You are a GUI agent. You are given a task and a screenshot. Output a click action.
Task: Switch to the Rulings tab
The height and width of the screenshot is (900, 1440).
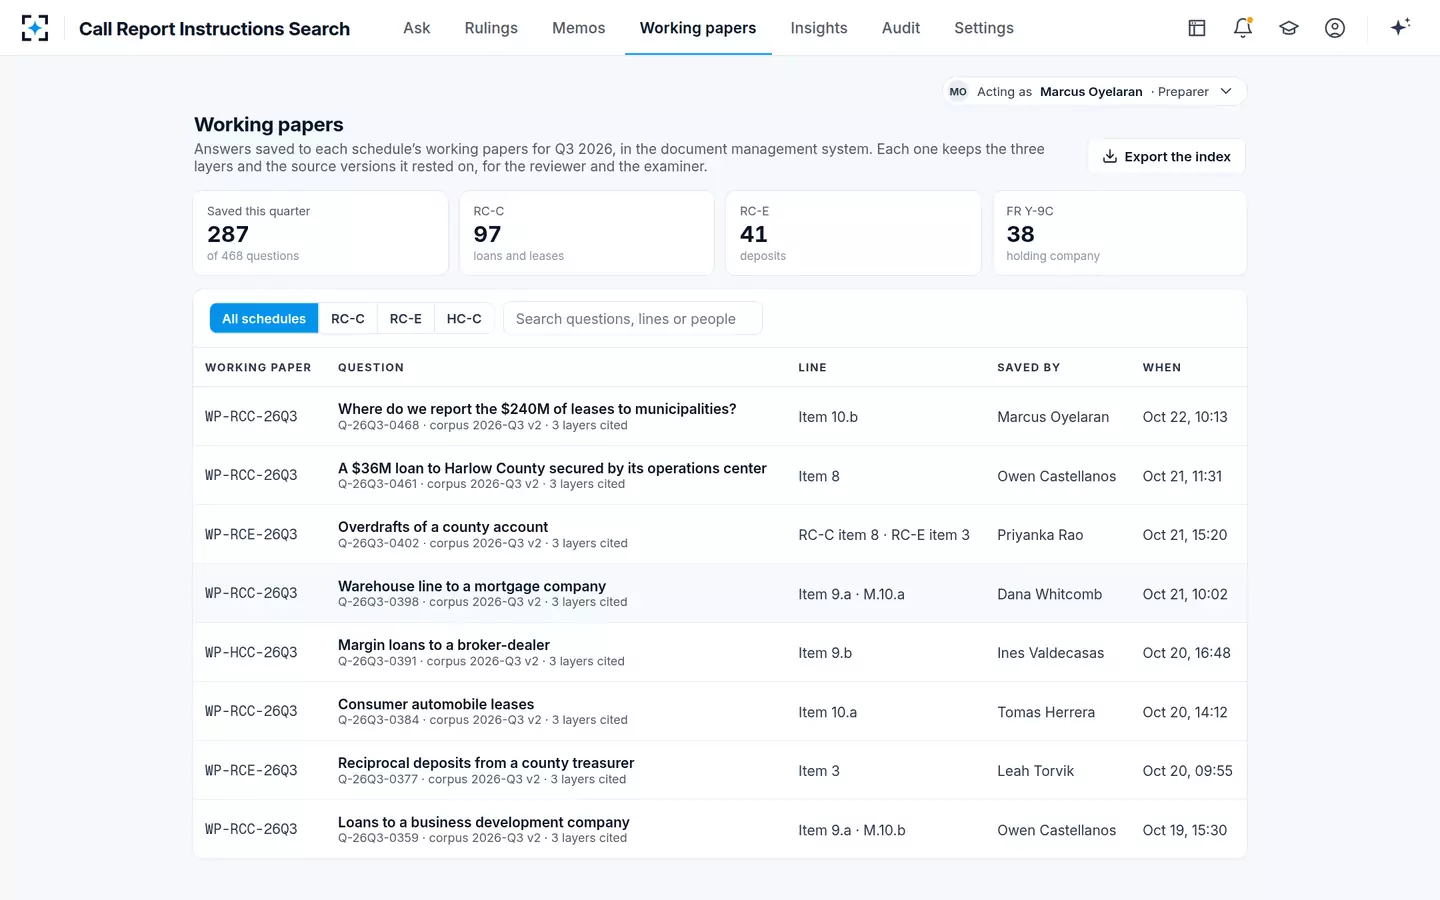tap(491, 28)
